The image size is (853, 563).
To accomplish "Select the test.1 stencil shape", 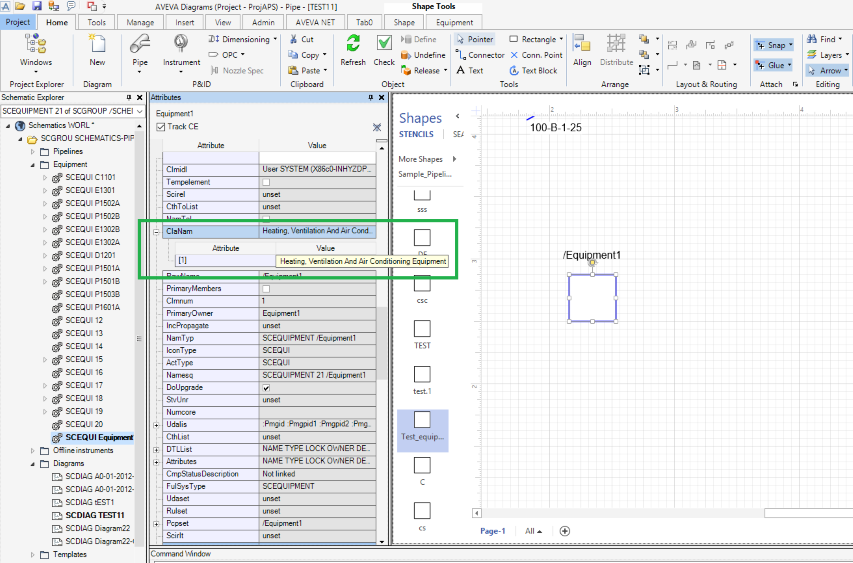I will coord(422,380).
